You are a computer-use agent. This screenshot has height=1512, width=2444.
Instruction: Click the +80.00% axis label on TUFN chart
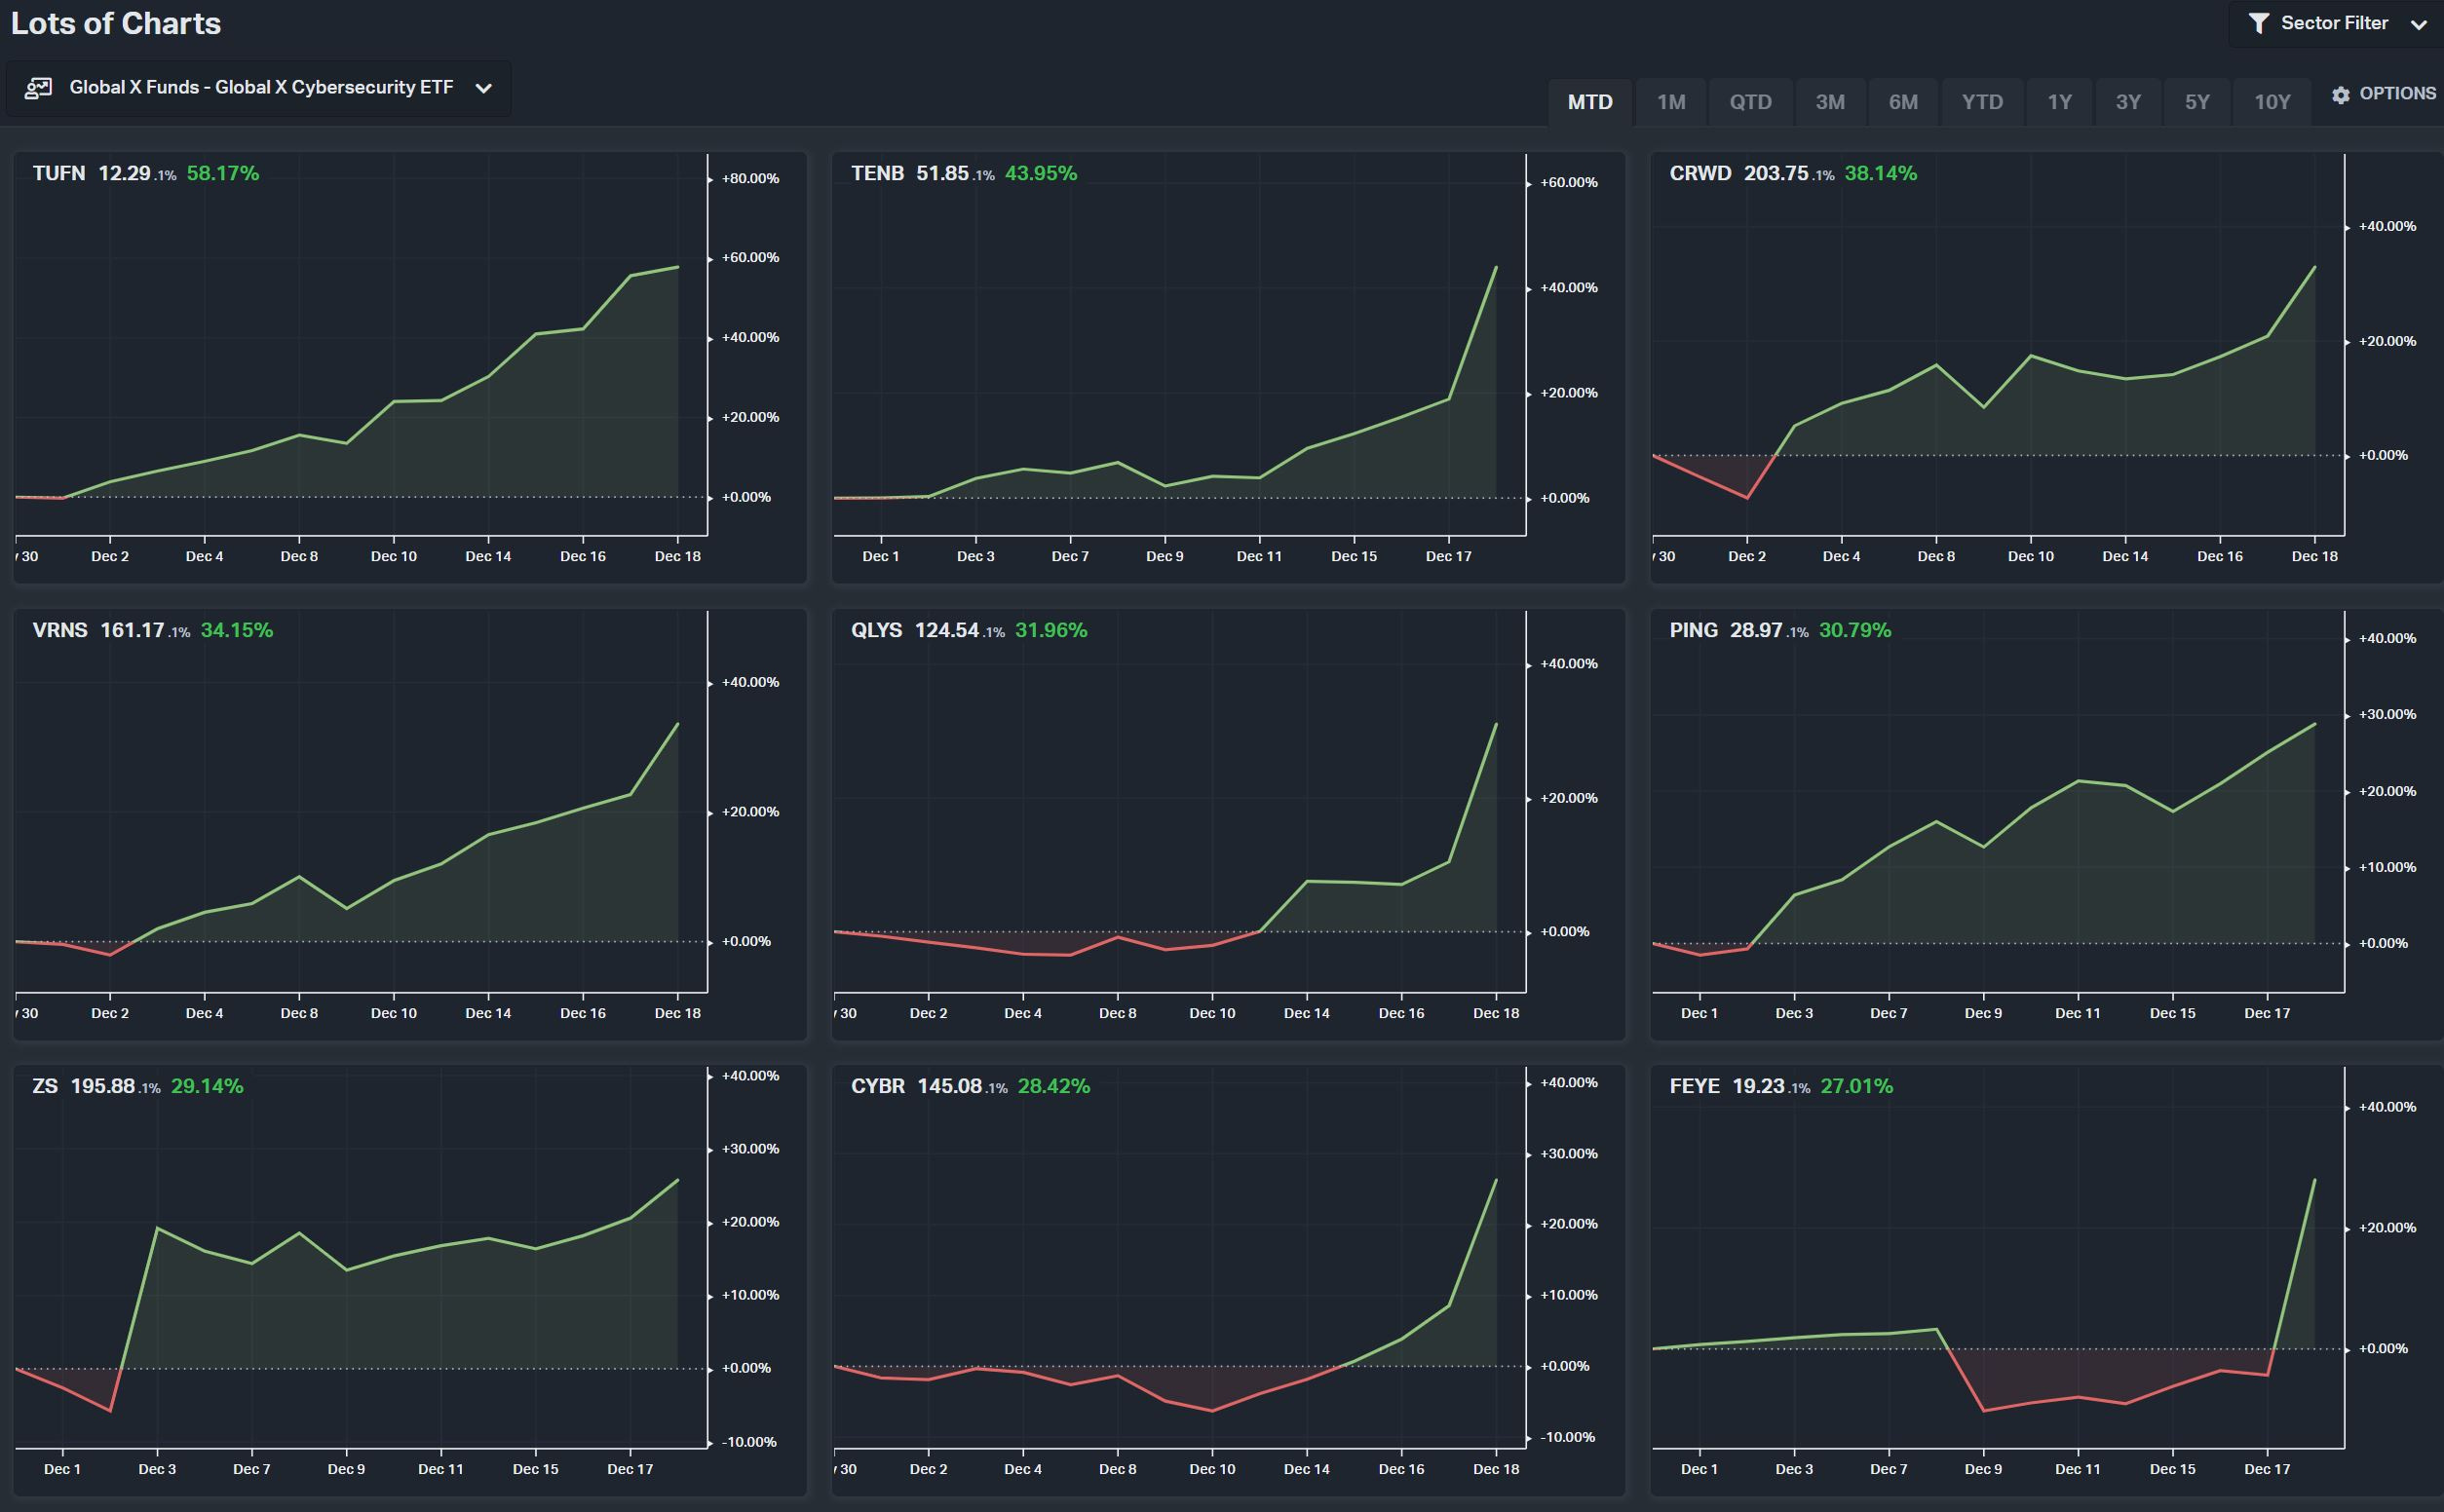click(x=750, y=179)
